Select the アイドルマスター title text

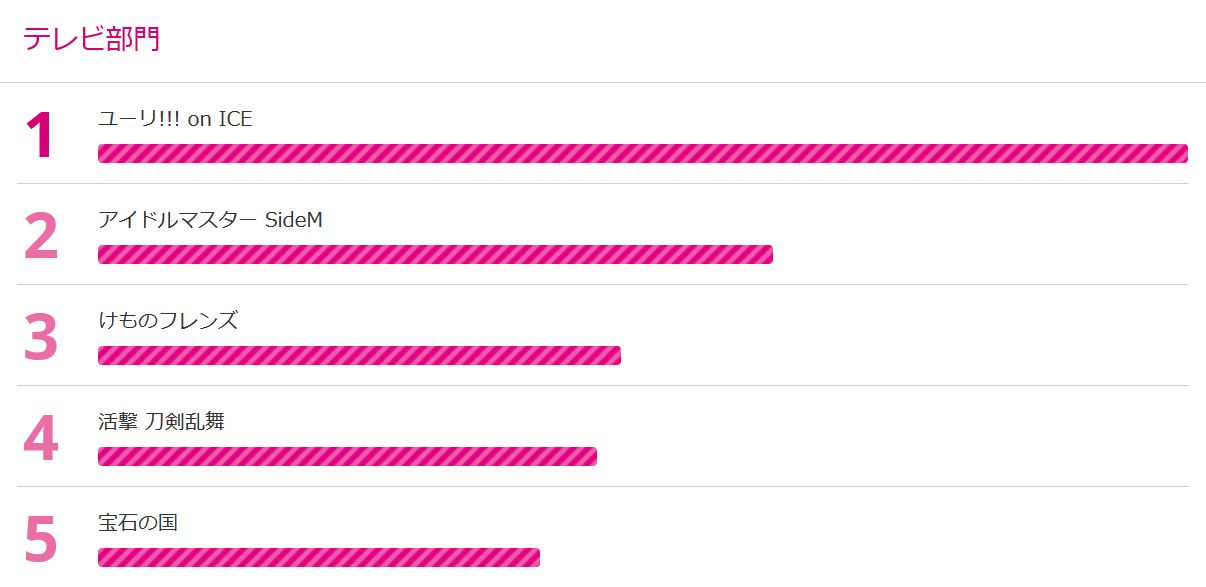pos(177,220)
